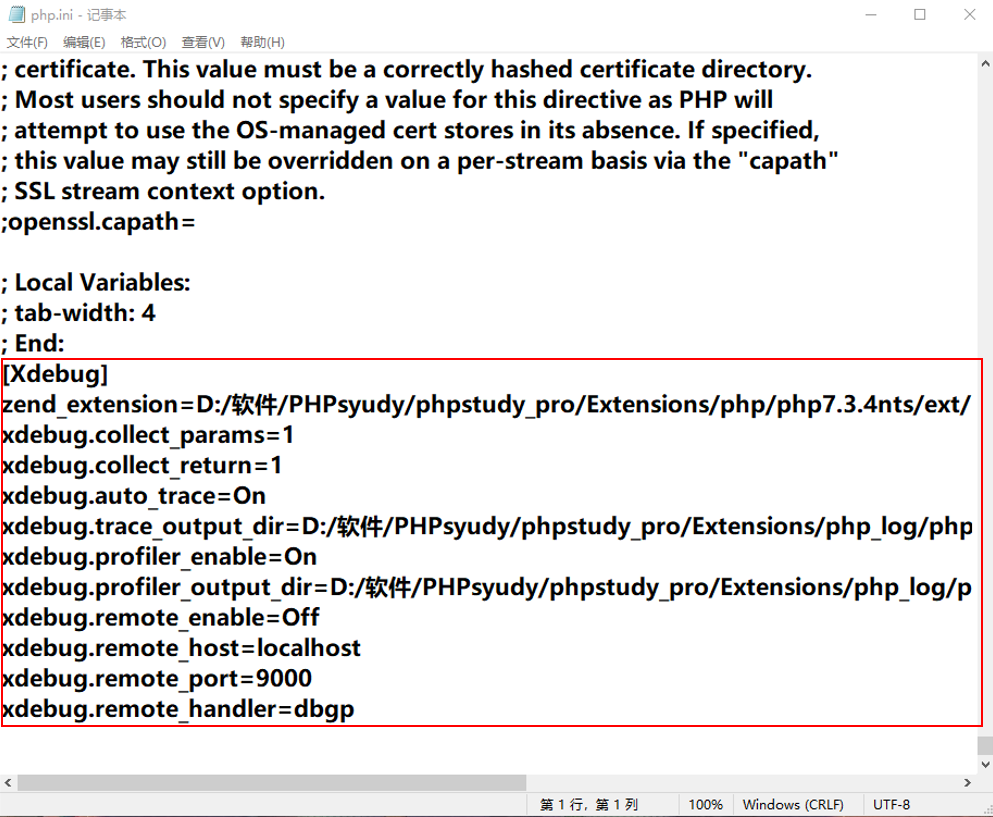The height and width of the screenshot is (817, 993).
Task: Click the vertical scrollbar down arrow
Action: 985,764
